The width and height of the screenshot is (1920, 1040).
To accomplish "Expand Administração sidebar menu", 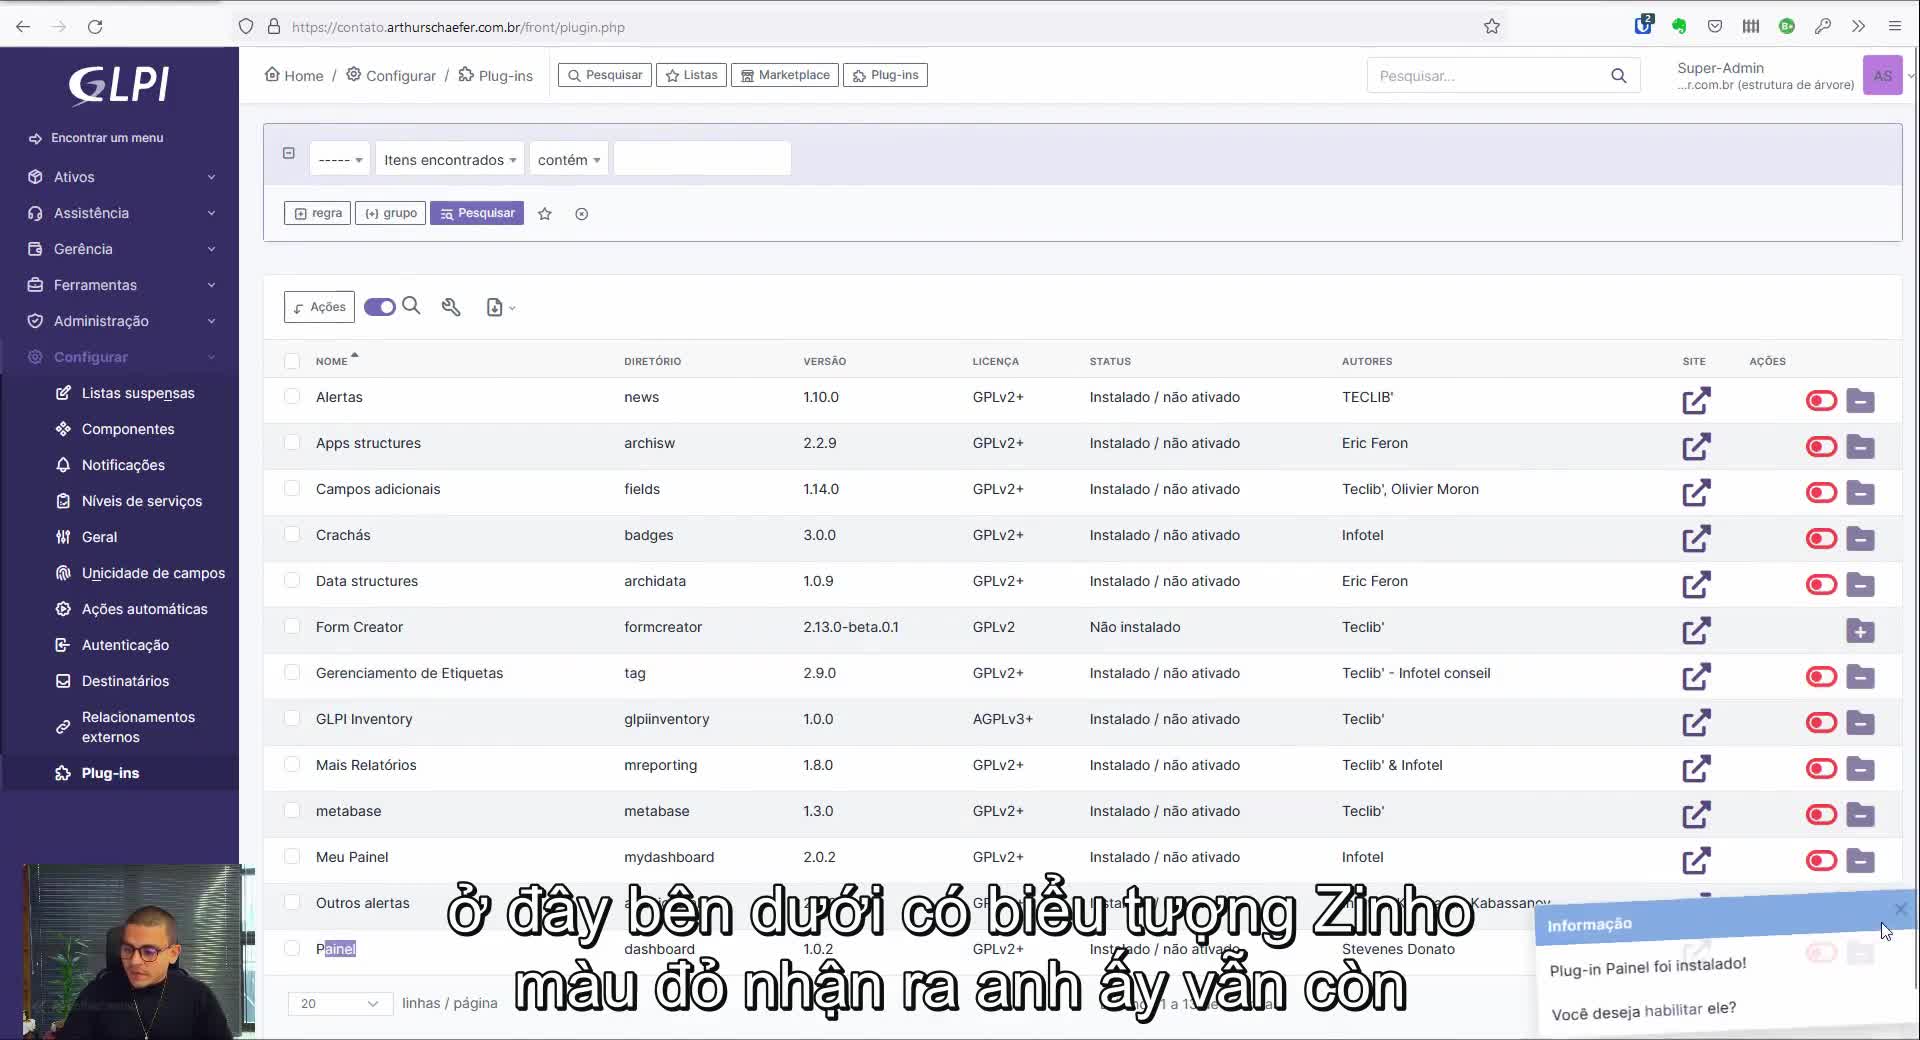I will tap(120, 321).
